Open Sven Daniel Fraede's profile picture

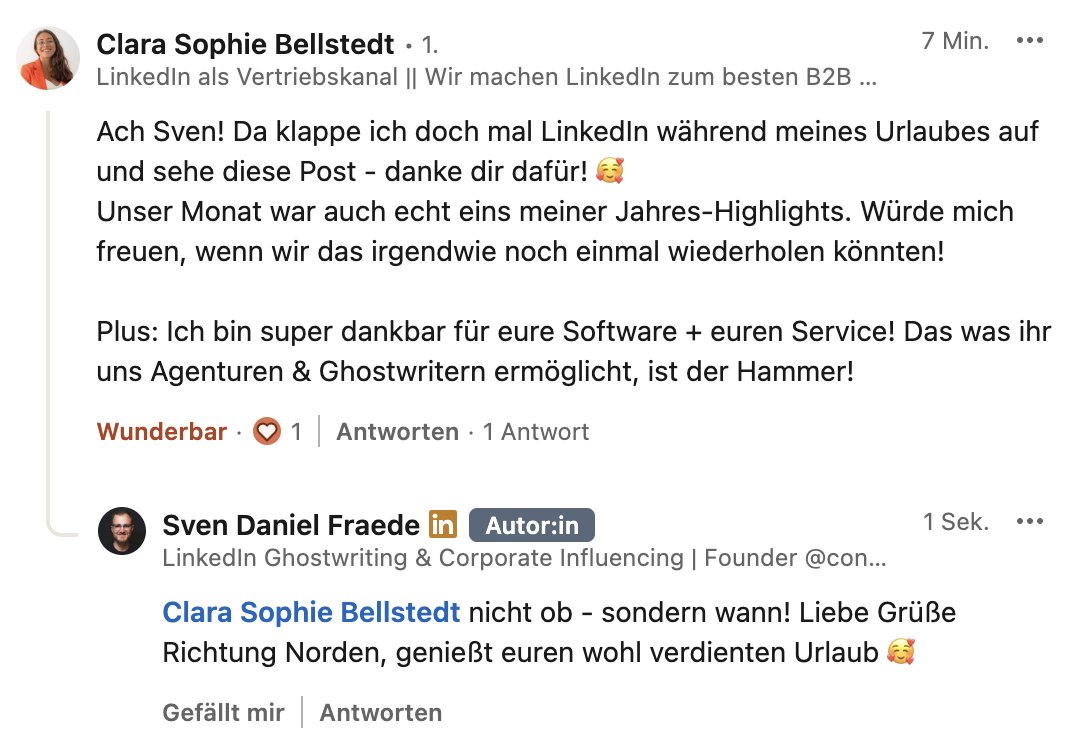(122, 531)
